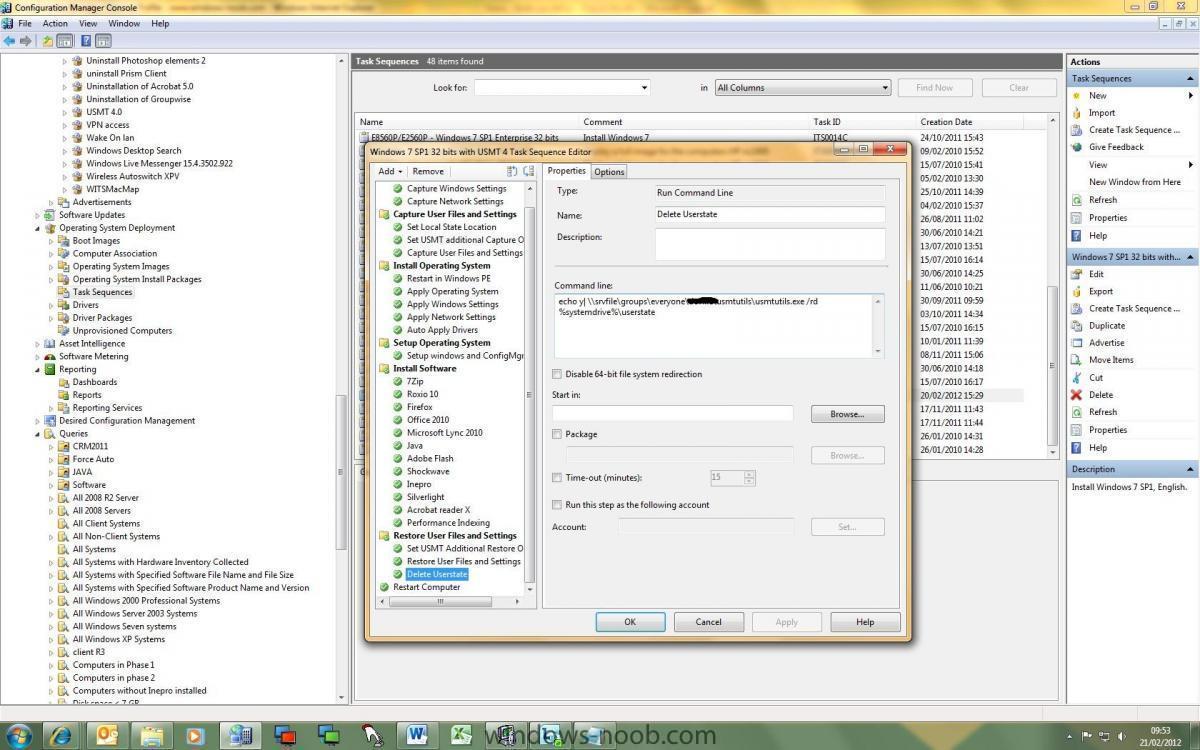
Task: Open Outlook from the taskbar
Action: point(106,735)
